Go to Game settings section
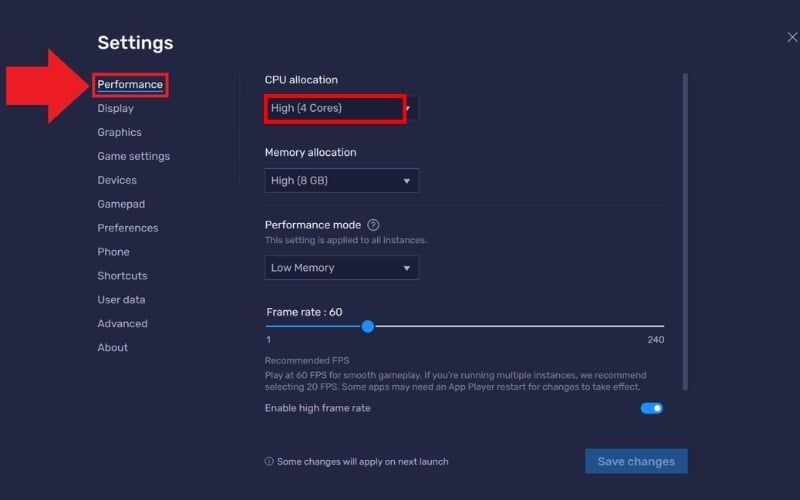Viewport: 800px width, 500px height. 133,157
